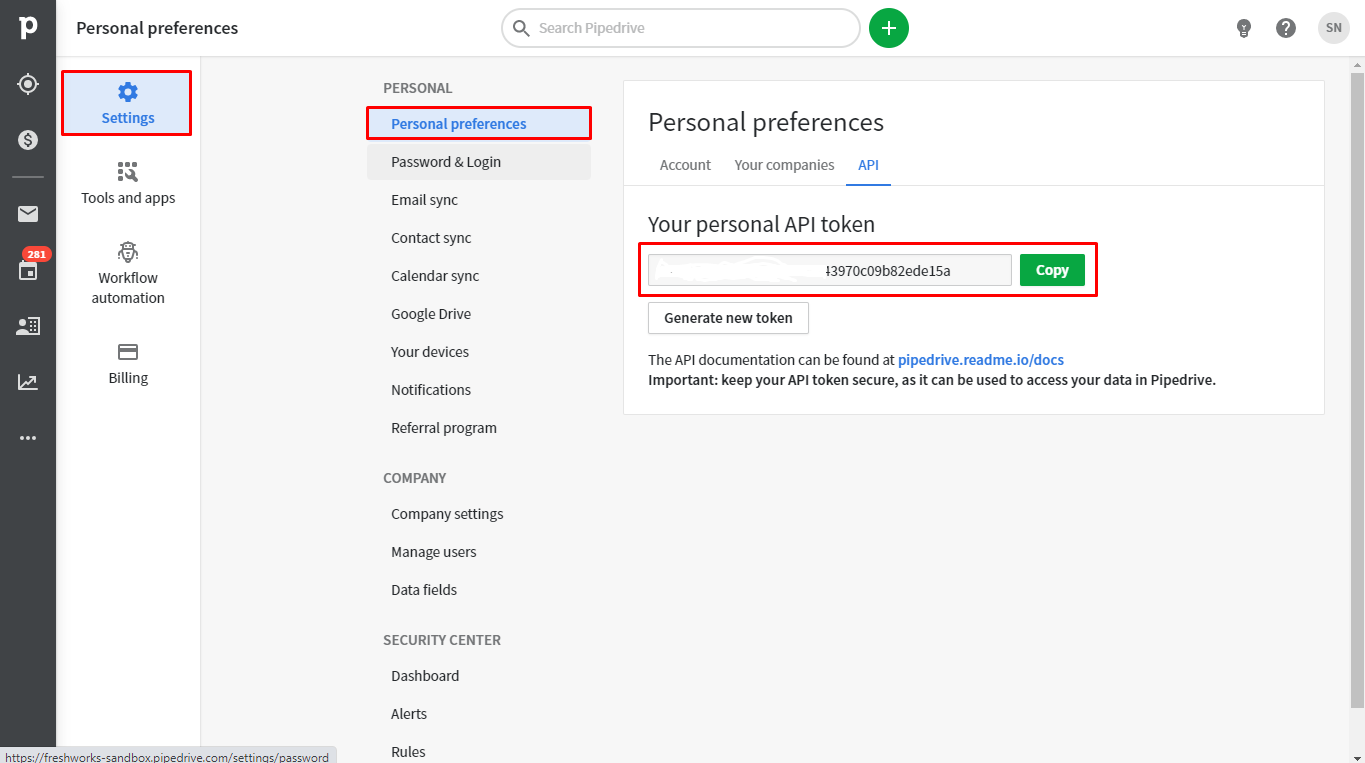
Task: Open Insights chart icon in sidebar
Action: click(x=28, y=382)
